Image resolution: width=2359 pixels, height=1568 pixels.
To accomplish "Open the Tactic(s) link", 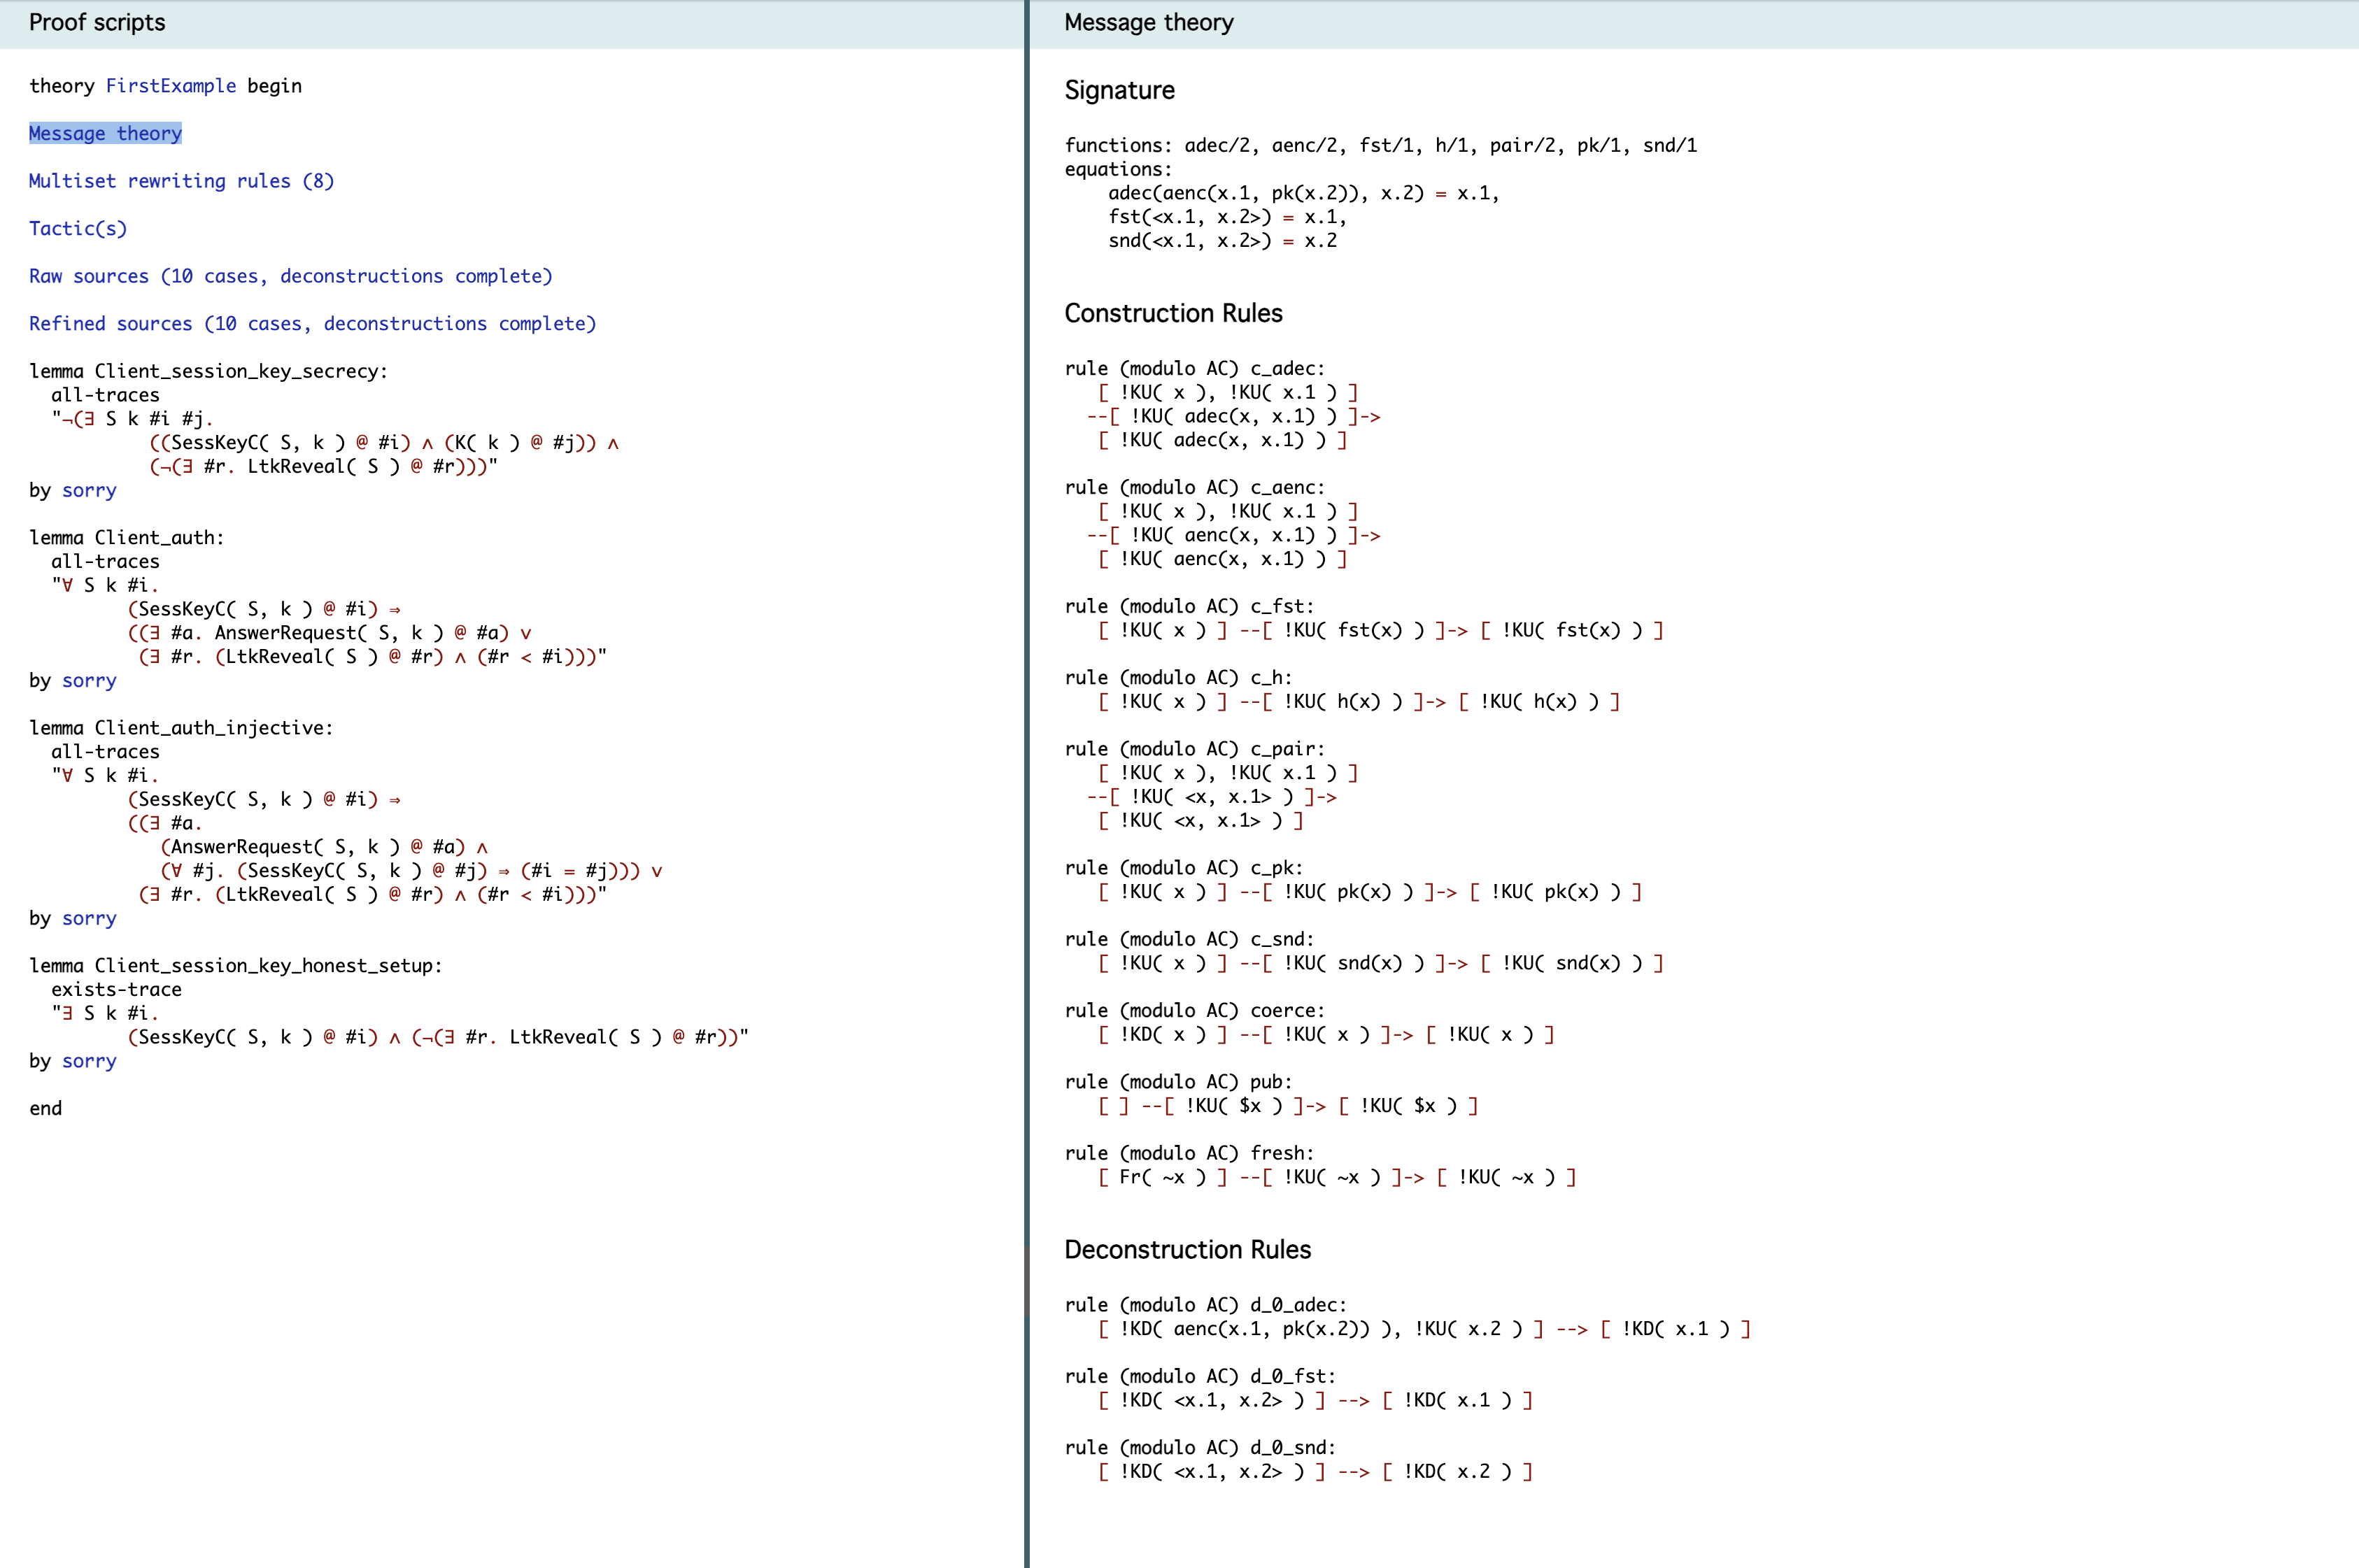I will click(x=78, y=228).
